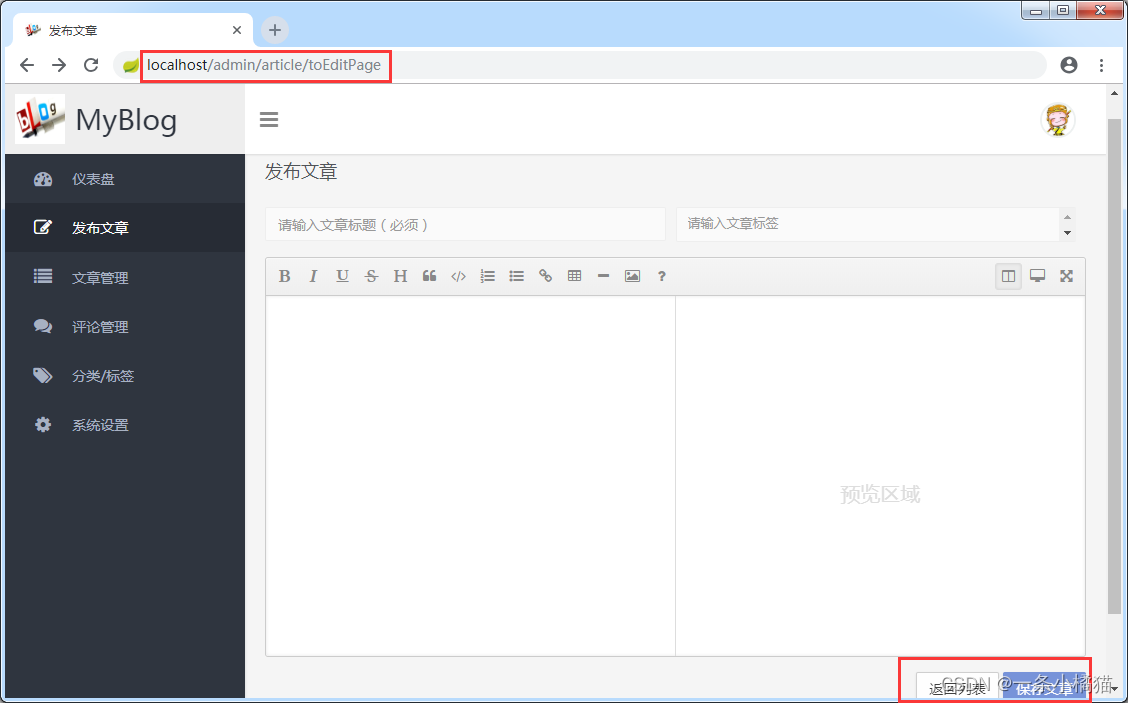Insert an ordered numbered list
The width and height of the screenshot is (1128, 703).
coord(488,276)
